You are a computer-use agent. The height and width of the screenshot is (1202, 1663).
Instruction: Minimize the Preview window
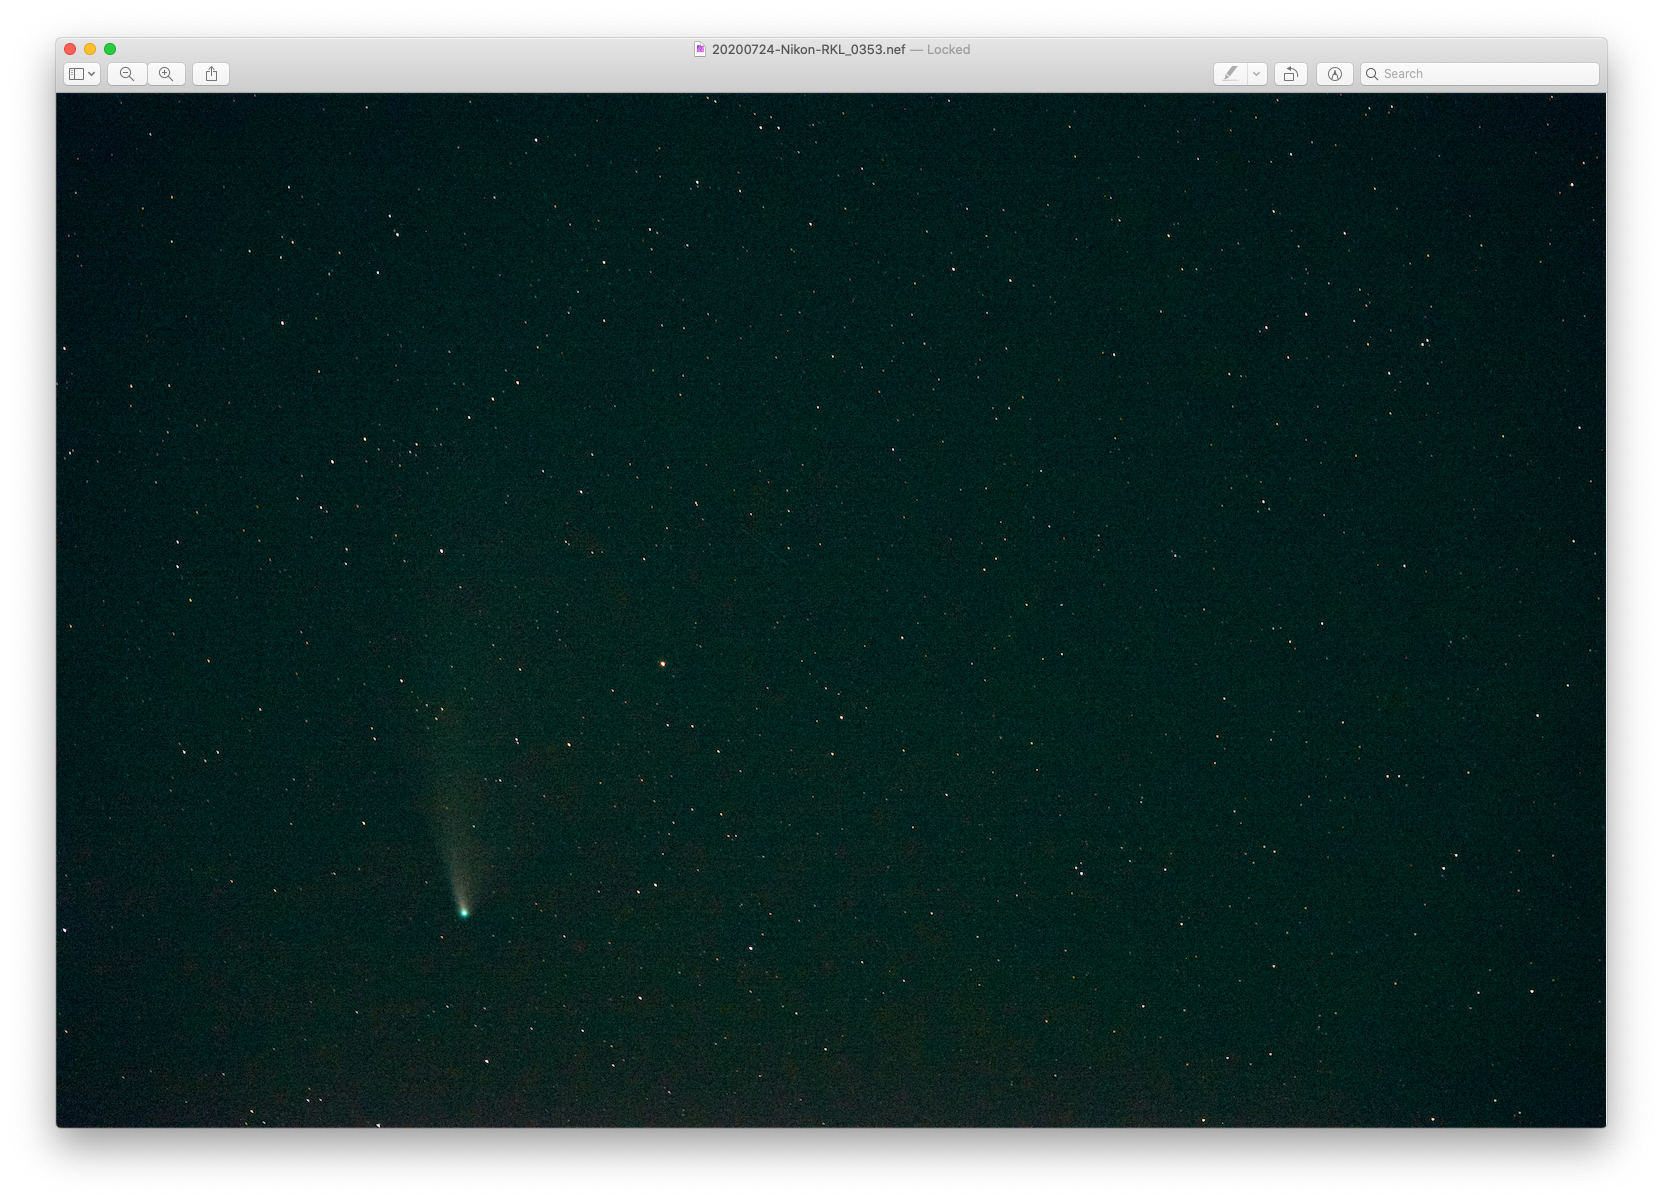[90, 49]
